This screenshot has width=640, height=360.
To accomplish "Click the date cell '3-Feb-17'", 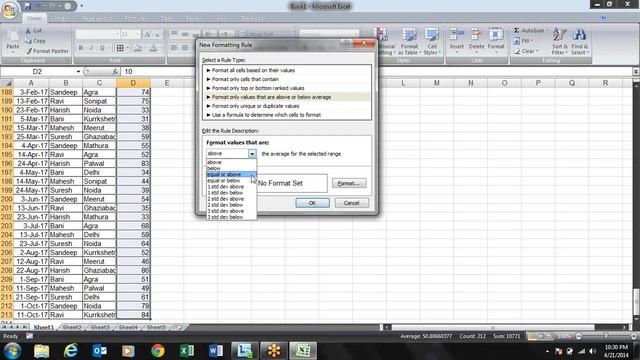I will pyautogui.click(x=31, y=92).
